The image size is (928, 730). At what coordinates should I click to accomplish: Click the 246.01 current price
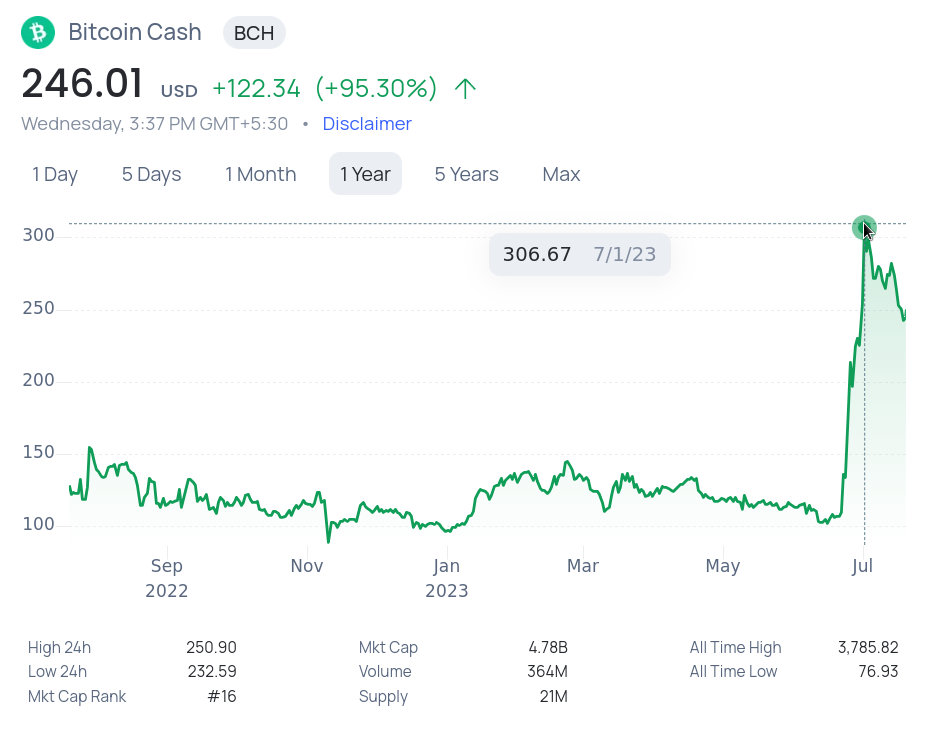pyautogui.click(x=82, y=83)
